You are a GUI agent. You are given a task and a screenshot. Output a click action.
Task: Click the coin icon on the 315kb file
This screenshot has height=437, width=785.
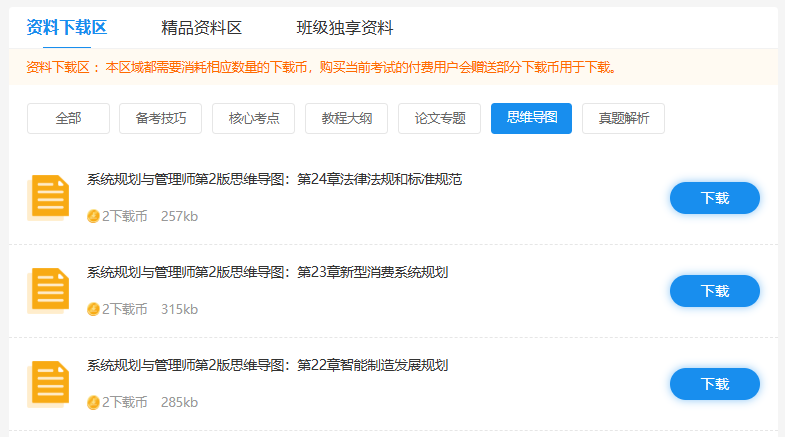point(93,309)
